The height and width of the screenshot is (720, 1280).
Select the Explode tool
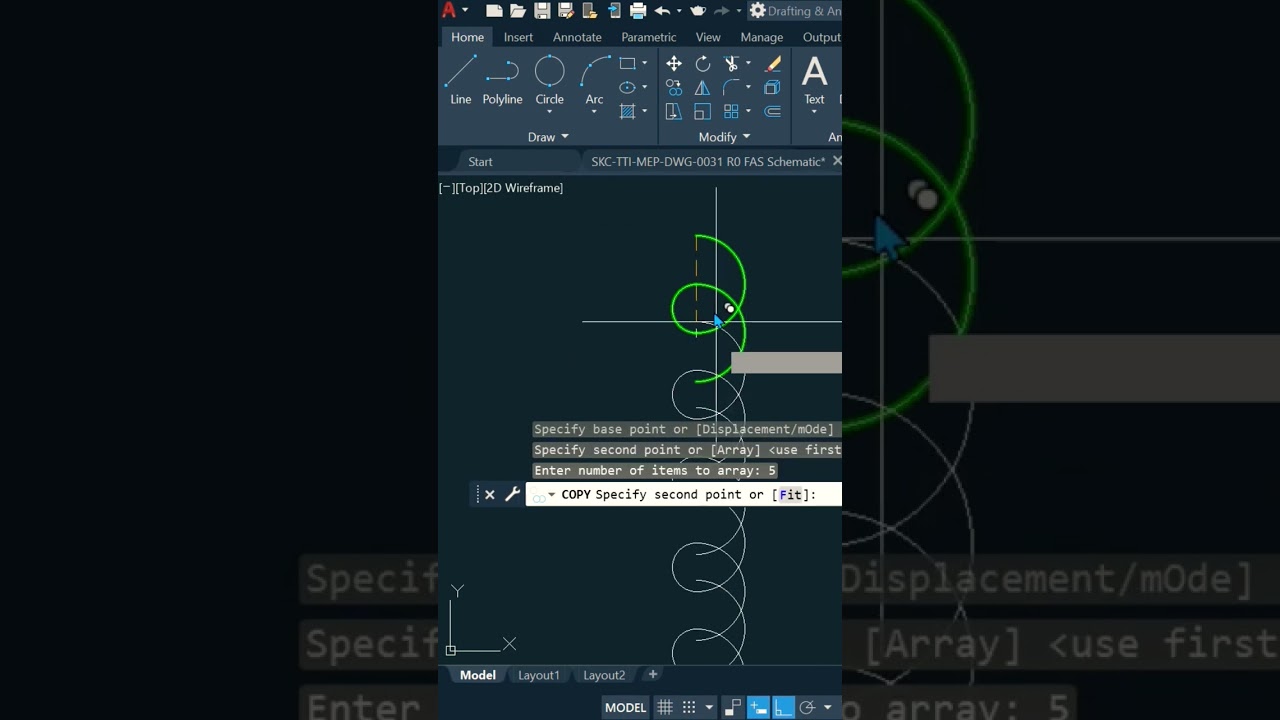click(773, 88)
